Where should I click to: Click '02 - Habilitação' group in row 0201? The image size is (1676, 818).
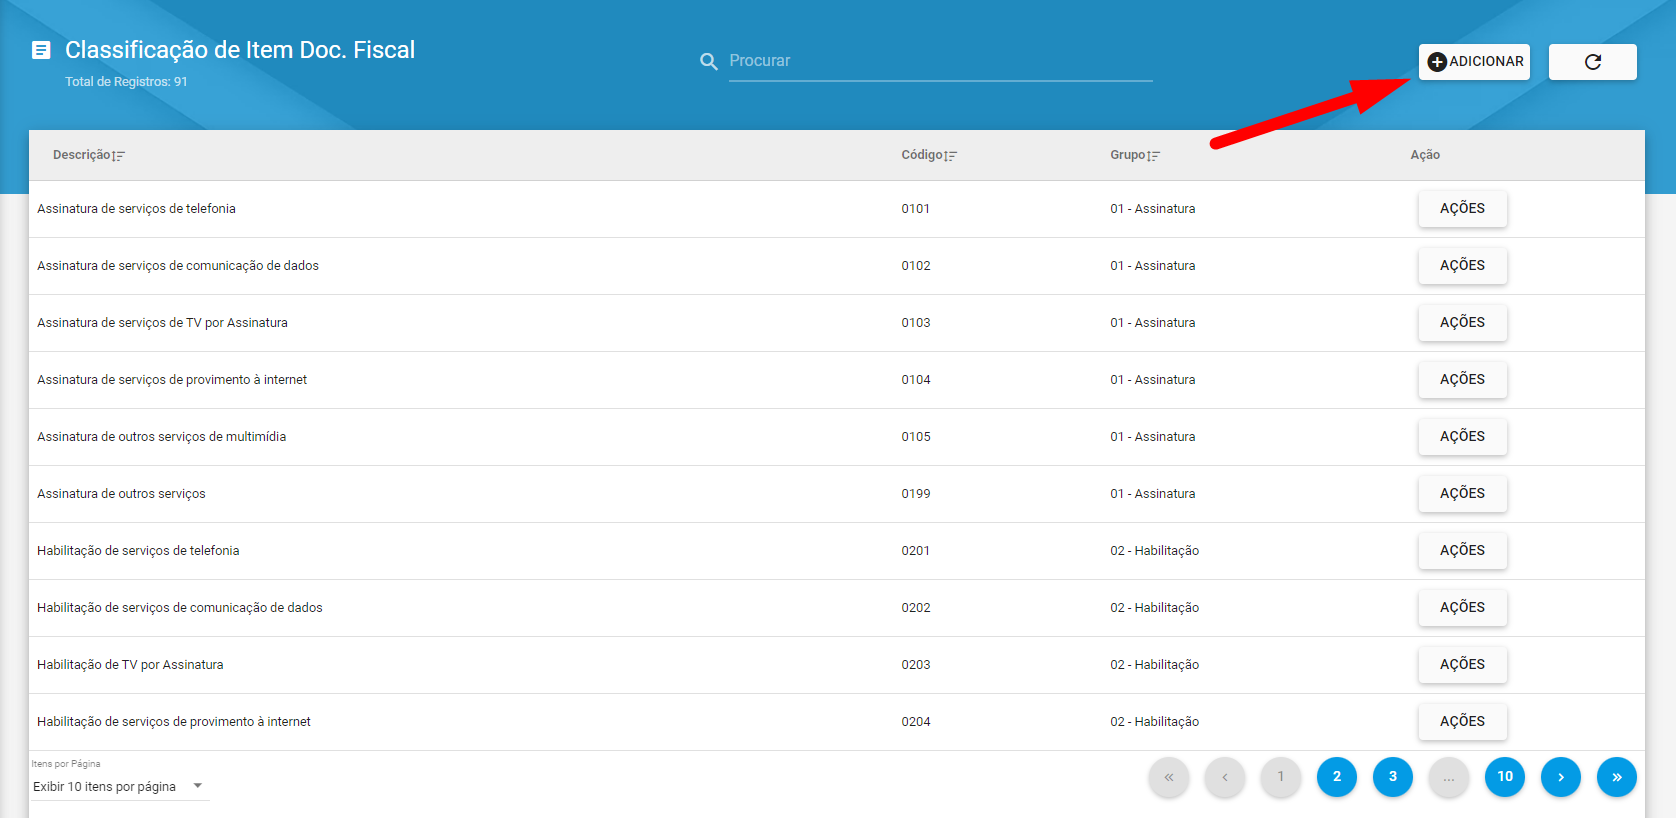point(1154,551)
